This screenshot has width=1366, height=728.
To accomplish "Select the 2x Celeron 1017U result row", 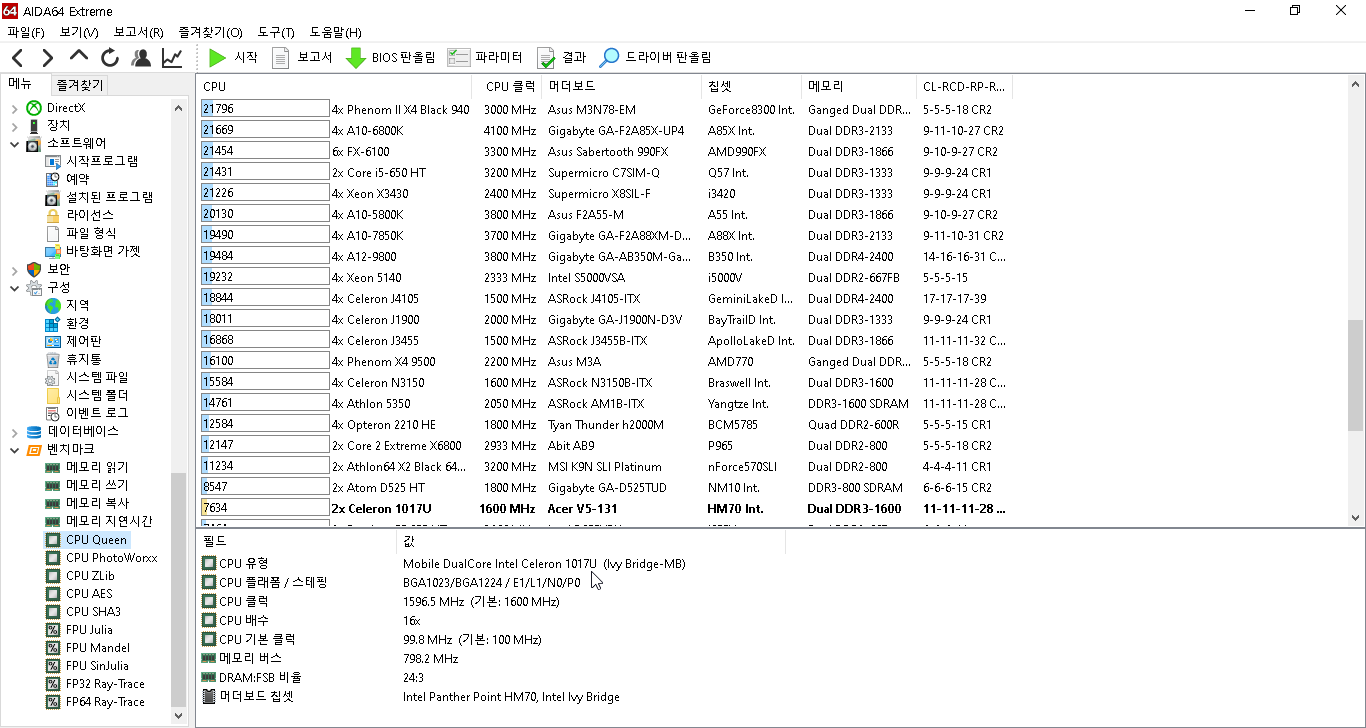I will pyautogui.click(x=606, y=508).
